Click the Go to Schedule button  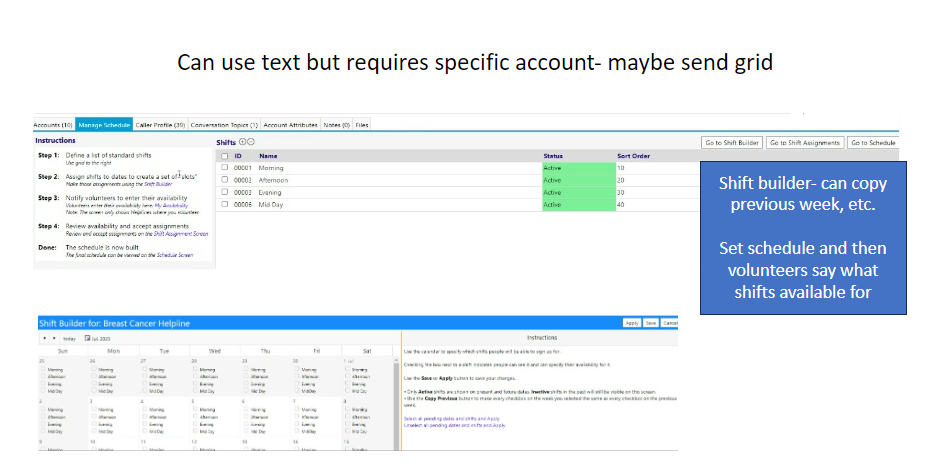coord(873,143)
